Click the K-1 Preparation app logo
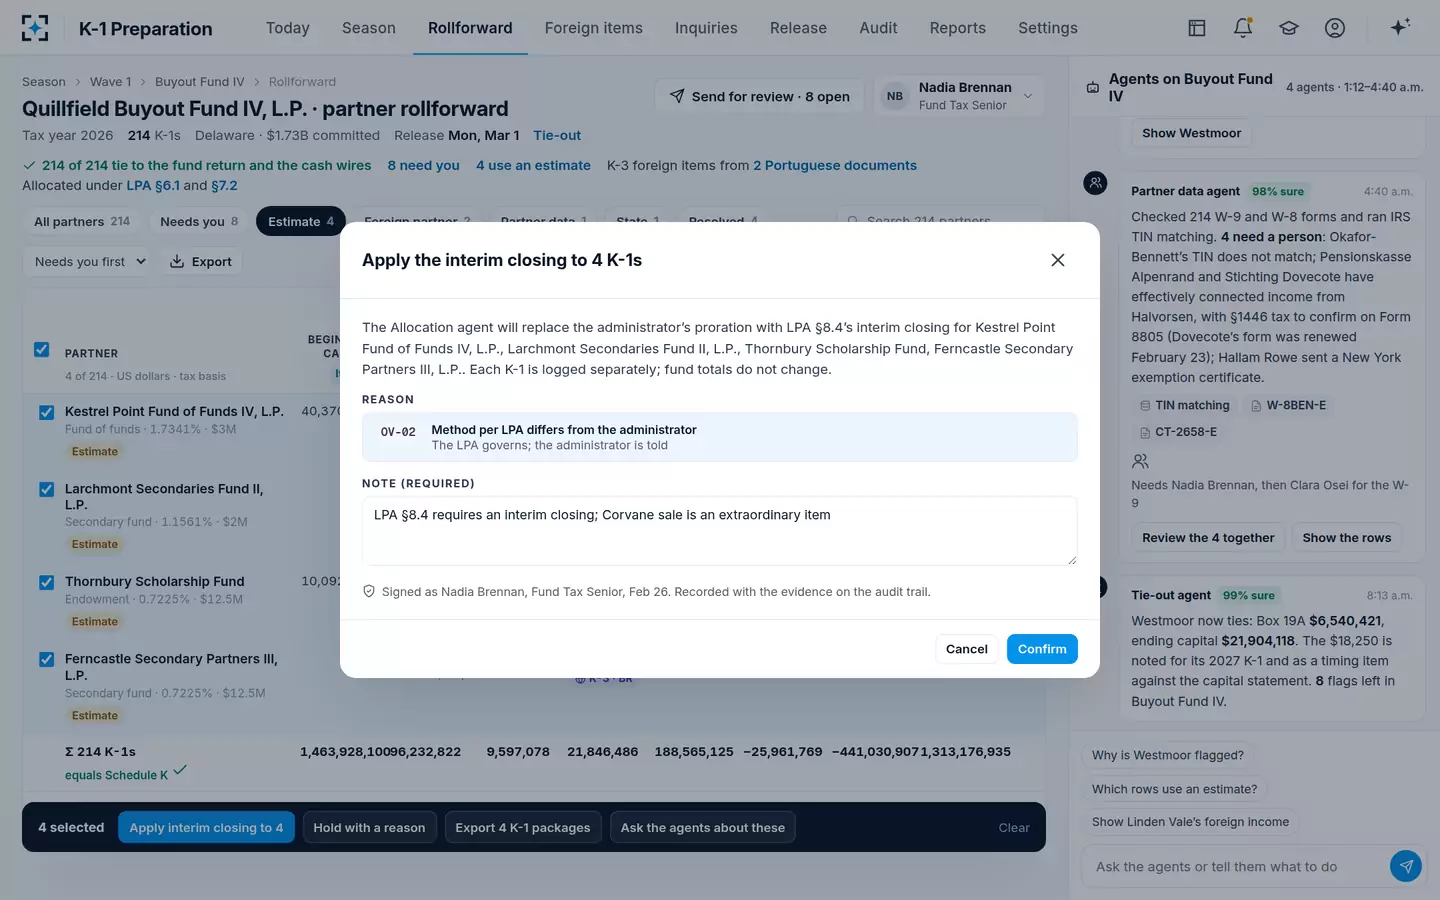This screenshot has height=900, width=1440. pos(35,28)
